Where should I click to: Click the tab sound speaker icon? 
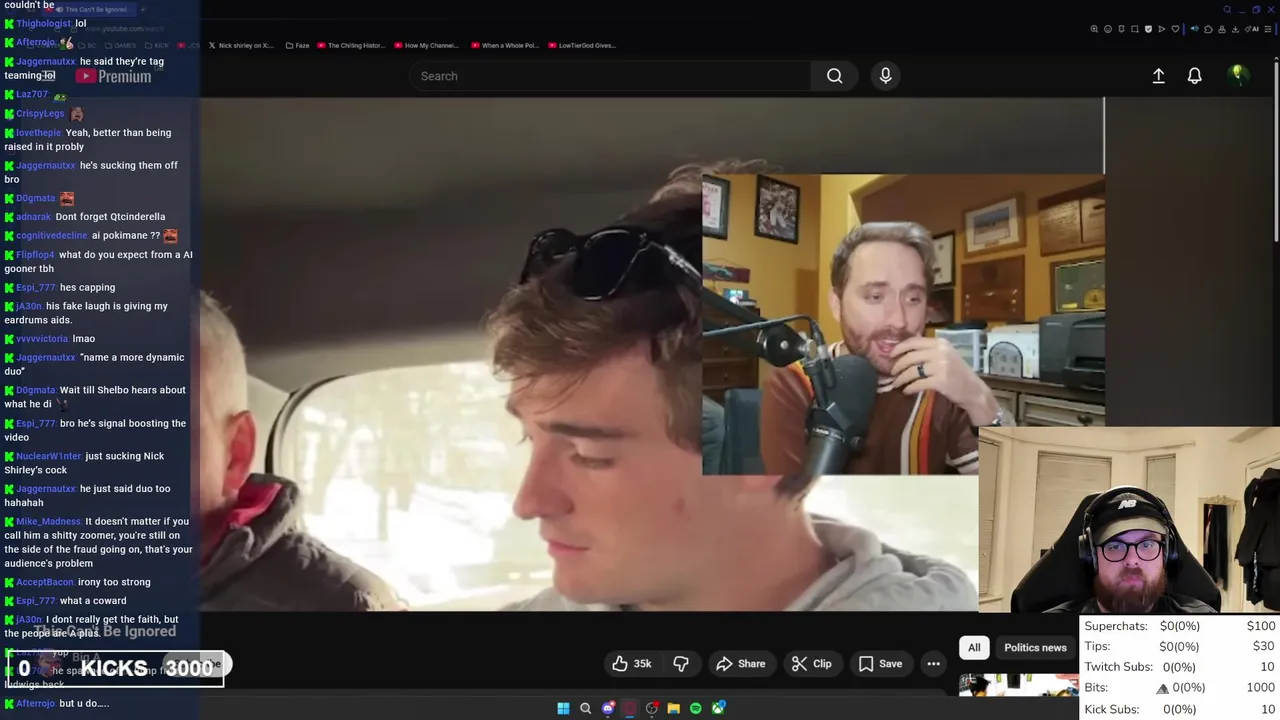[1195, 29]
